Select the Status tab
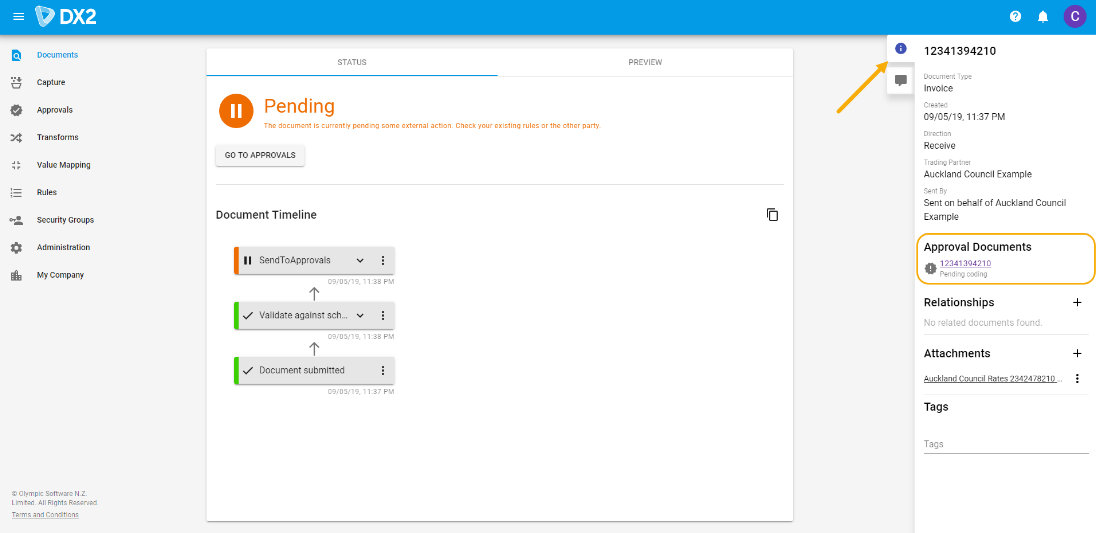Image resolution: width=1096 pixels, height=533 pixels. point(352,62)
